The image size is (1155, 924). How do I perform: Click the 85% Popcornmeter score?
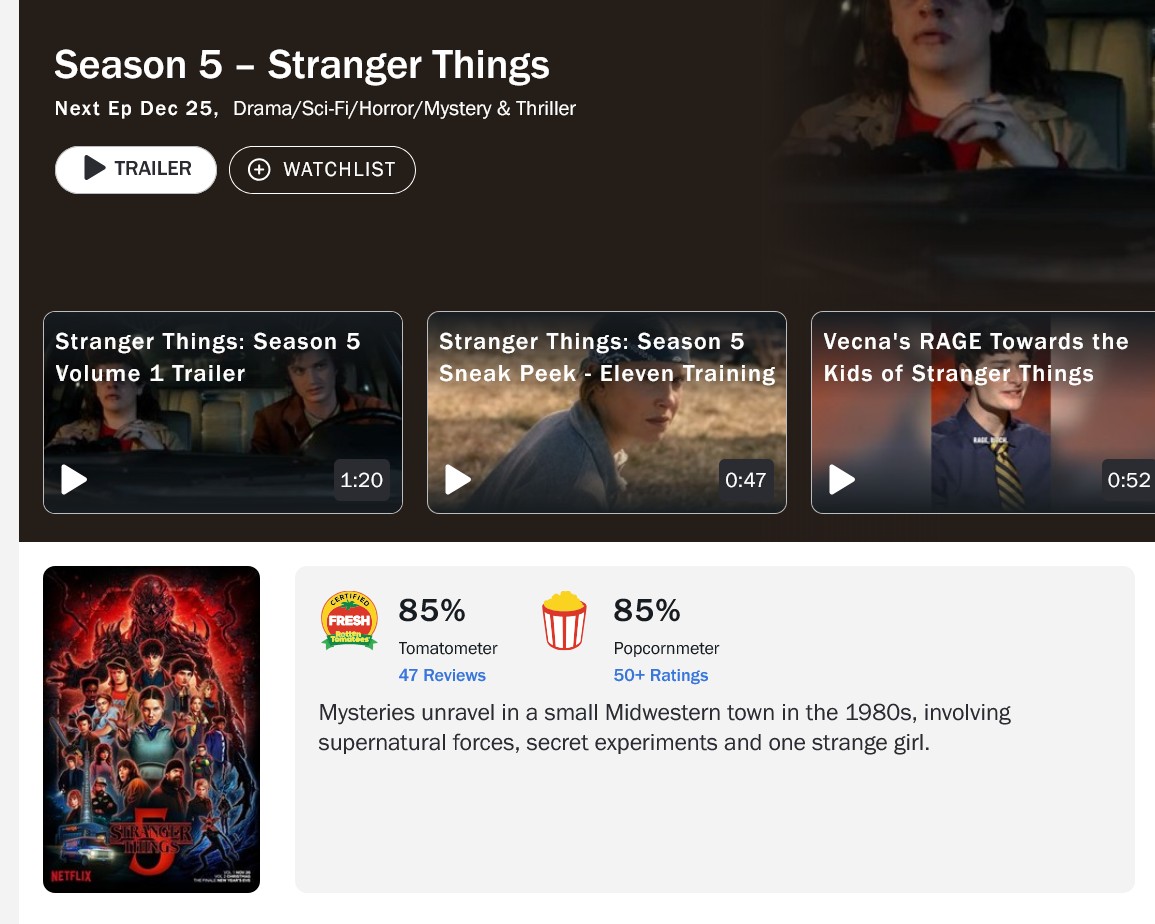click(x=647, y=609)
